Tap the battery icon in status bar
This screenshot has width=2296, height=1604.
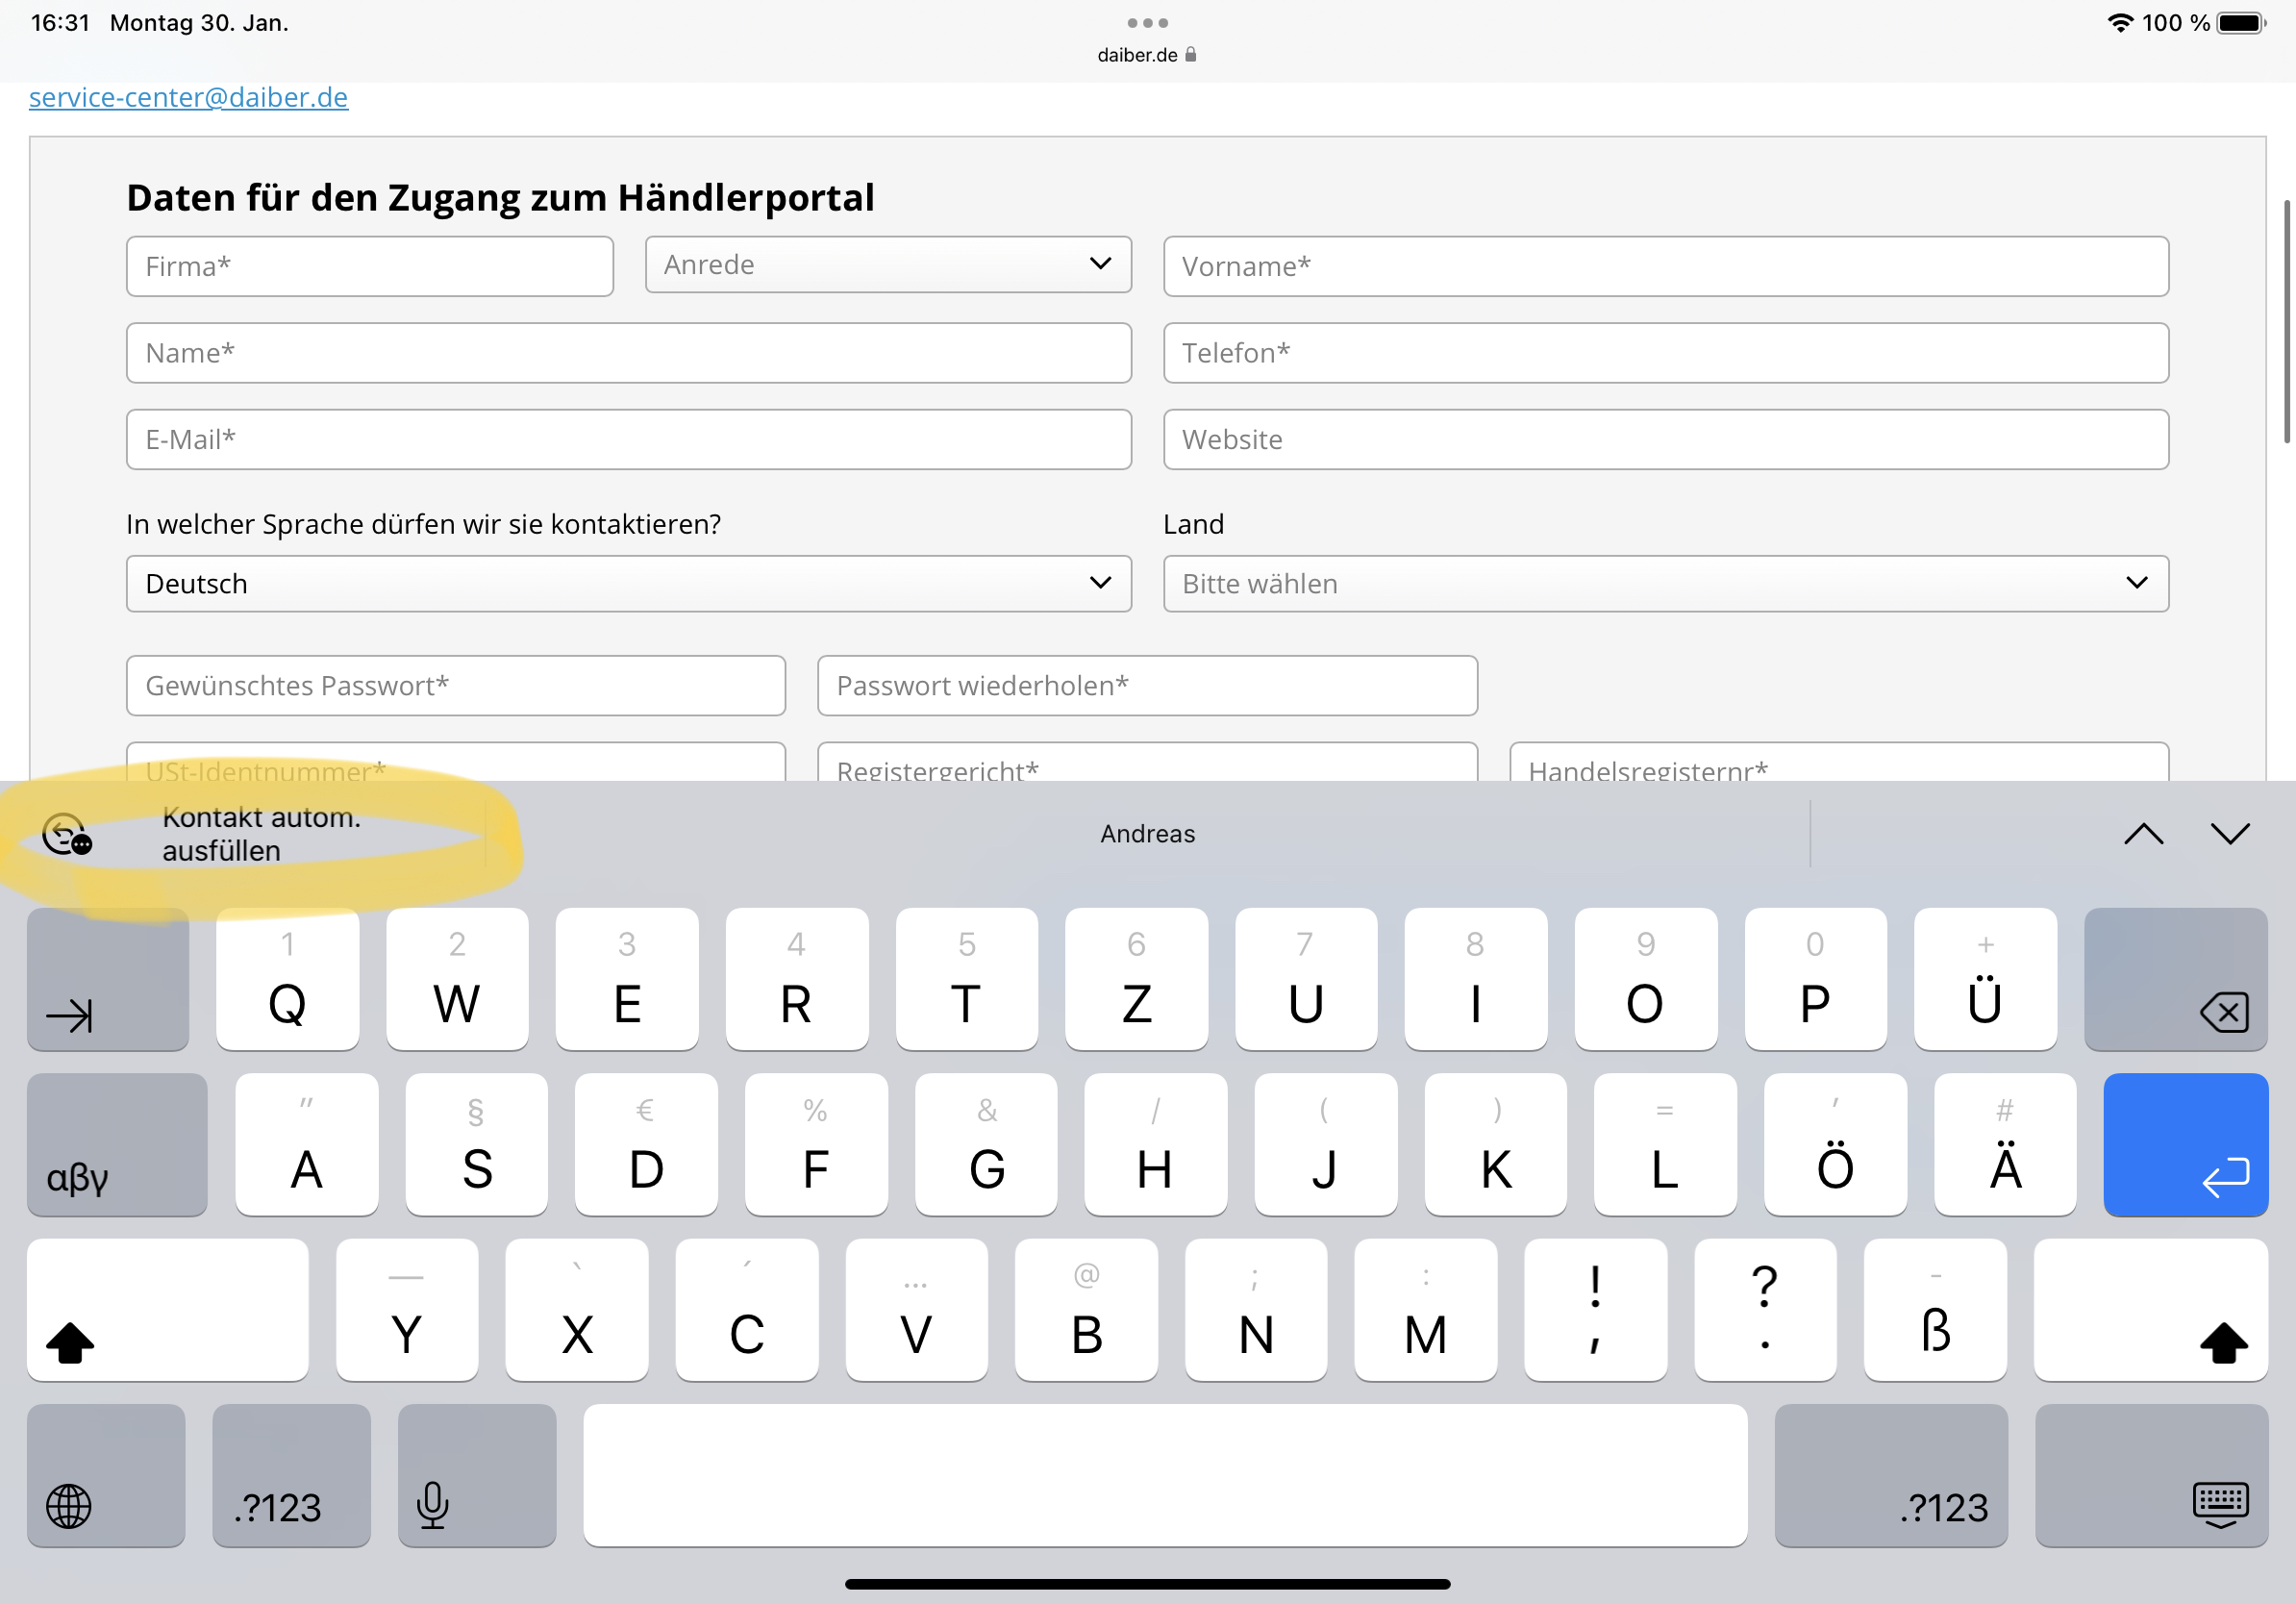tap(2241, 23)
